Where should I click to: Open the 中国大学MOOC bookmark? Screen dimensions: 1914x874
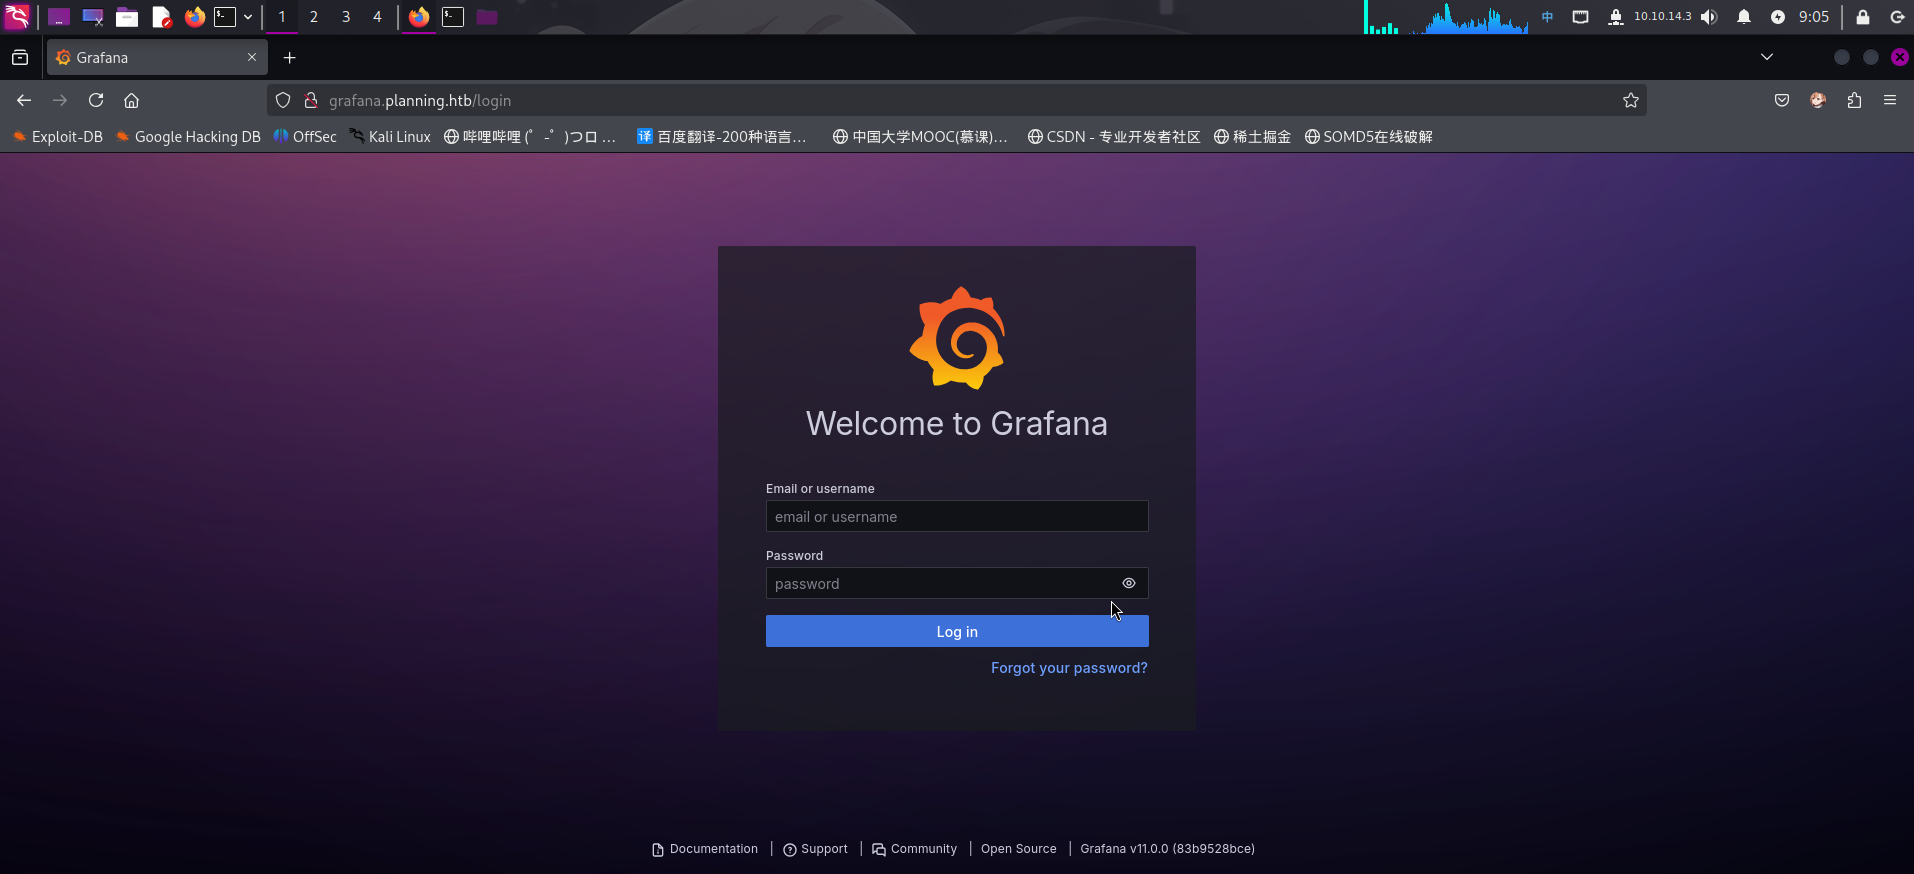[x=920, y=137]
